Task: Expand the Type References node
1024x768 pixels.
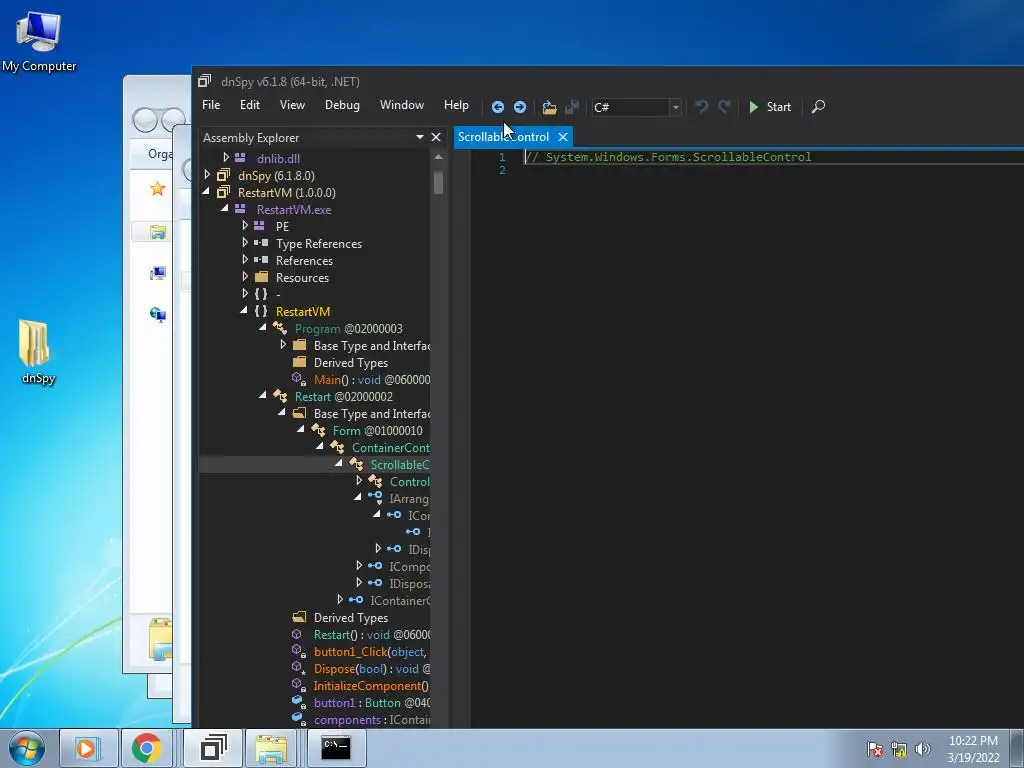Action: [x=245, y=242]
